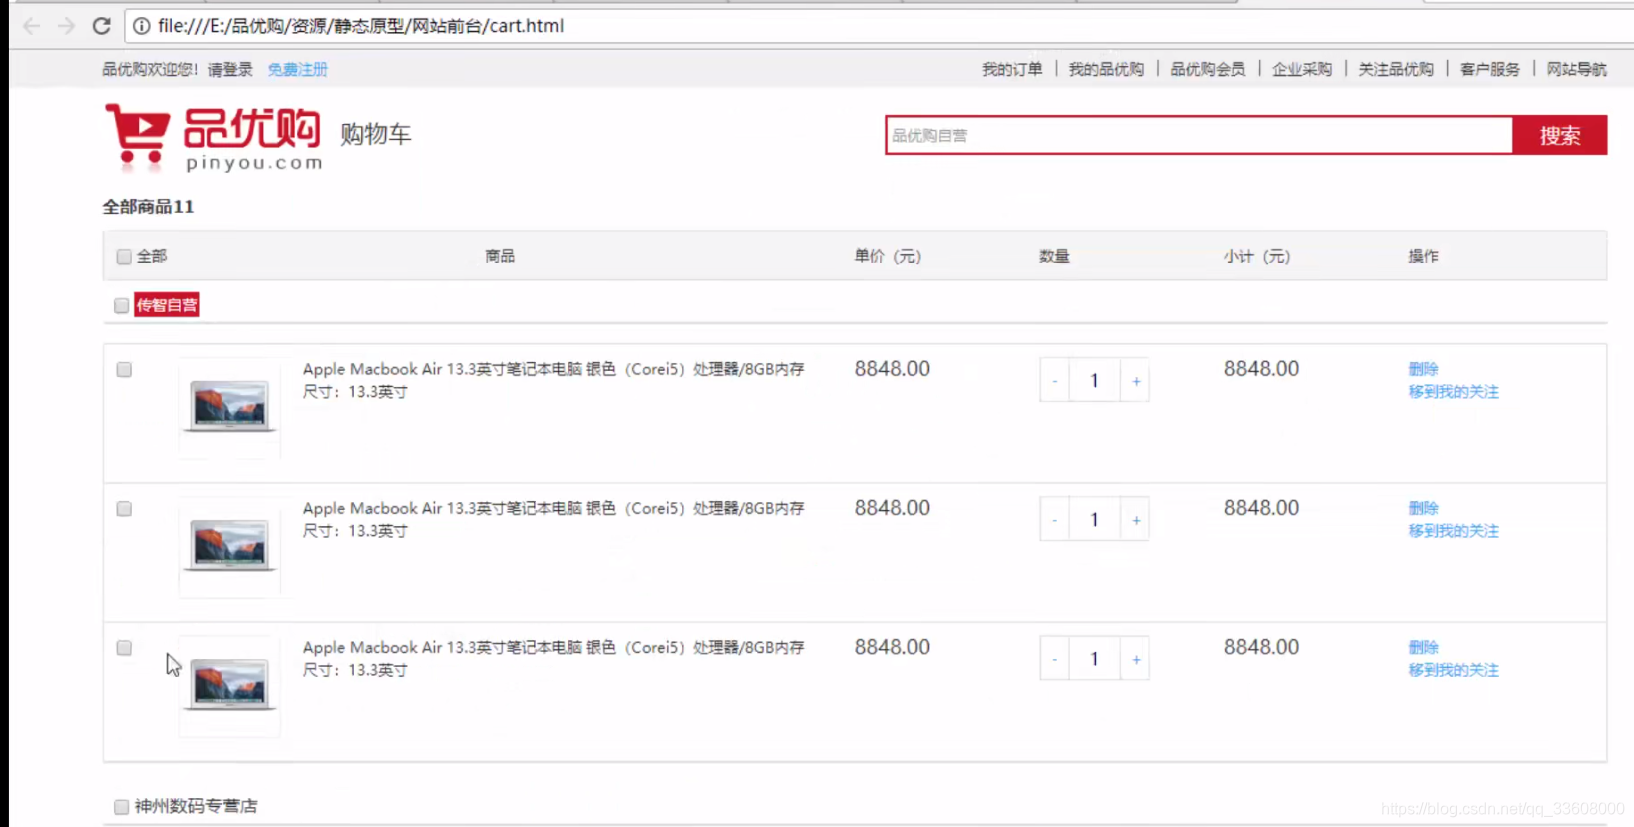Image resolution: width=1634 pixels, height=827 pixels.
Task: Increase quantity of first Macbook item
Action: (1135, 381)
